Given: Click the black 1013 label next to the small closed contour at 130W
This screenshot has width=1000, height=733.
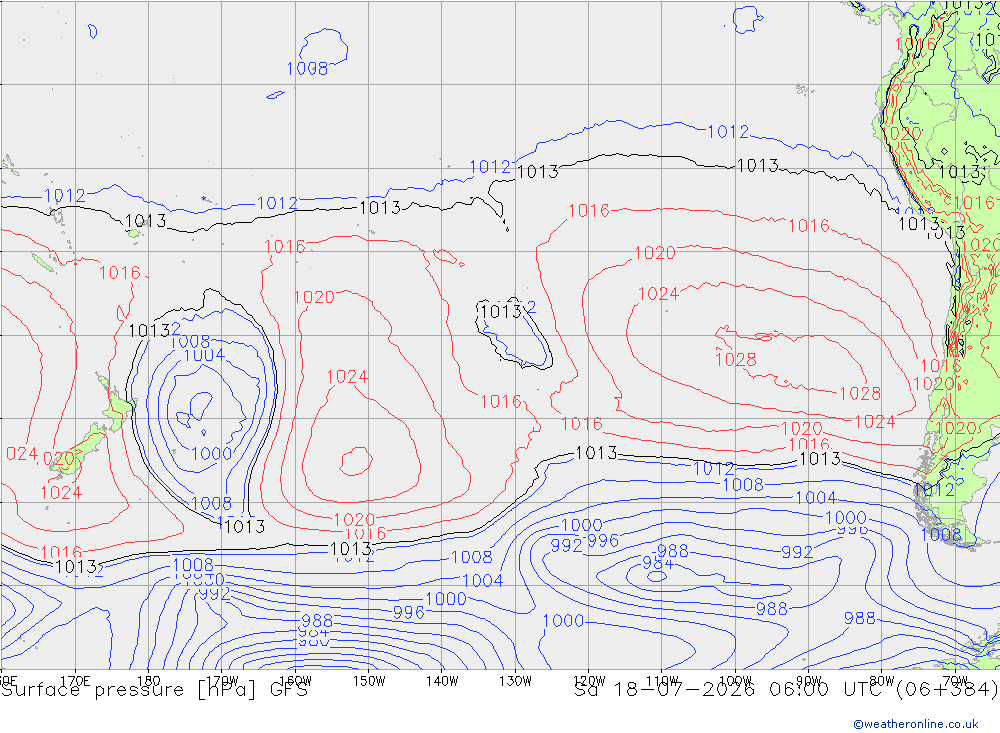Looking at the screenshot, I should point(501,312).
